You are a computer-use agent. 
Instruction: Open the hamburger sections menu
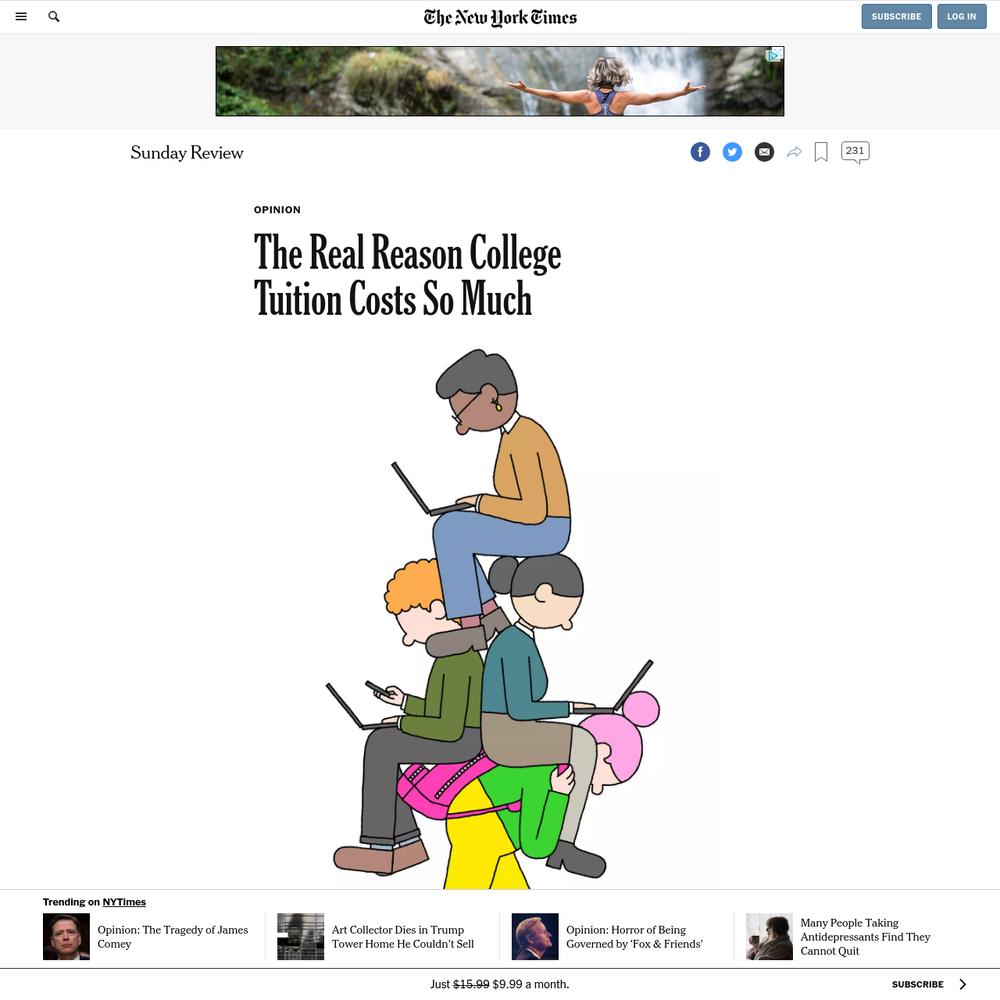(21, 17)
